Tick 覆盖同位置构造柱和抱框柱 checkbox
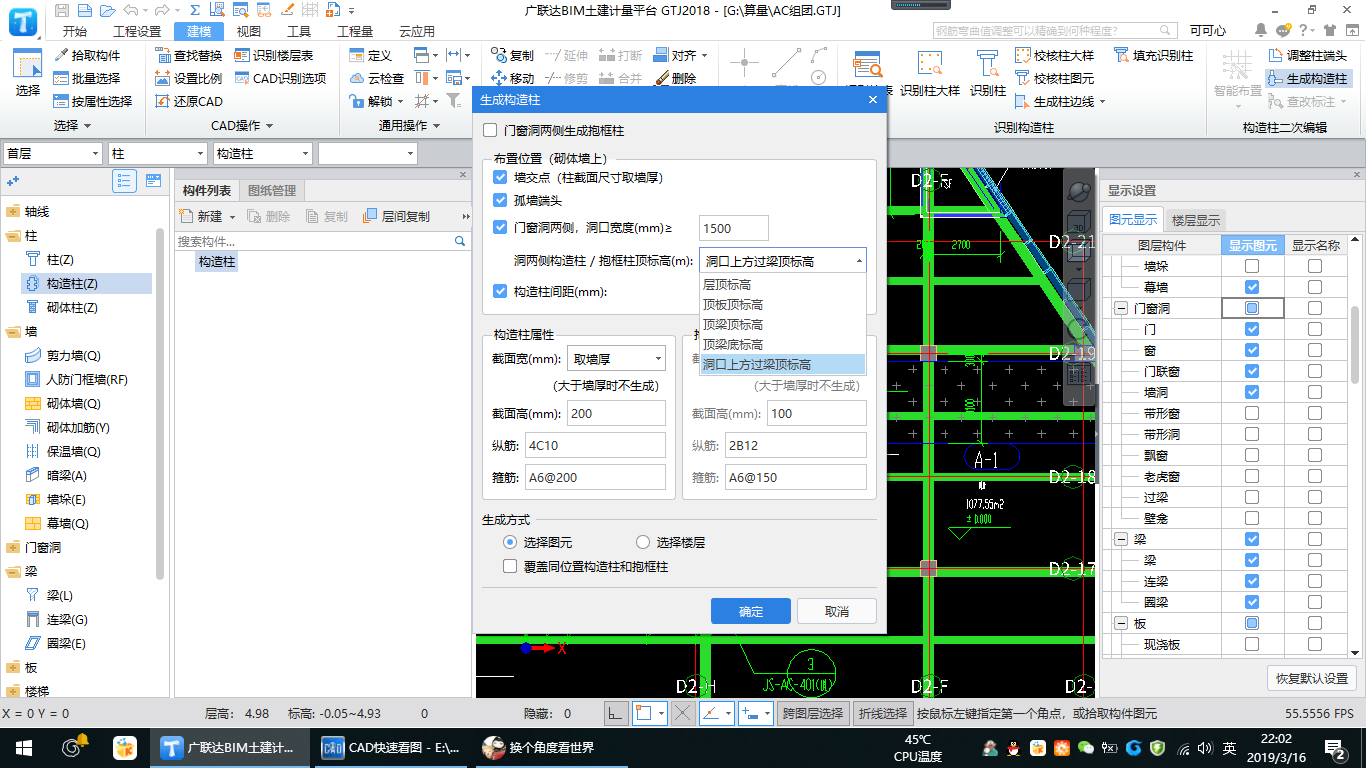 click(x=510, y=566)
